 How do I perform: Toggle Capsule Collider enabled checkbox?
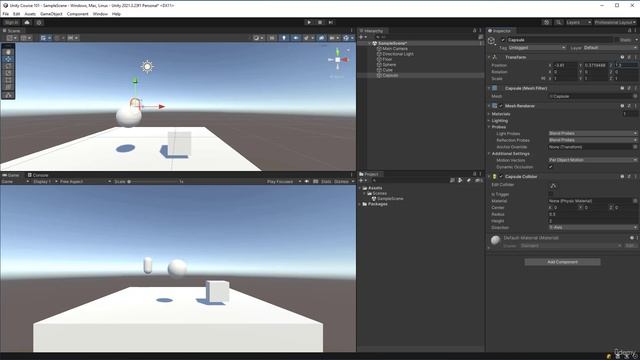pyautogui.click(x=501, y=177)
